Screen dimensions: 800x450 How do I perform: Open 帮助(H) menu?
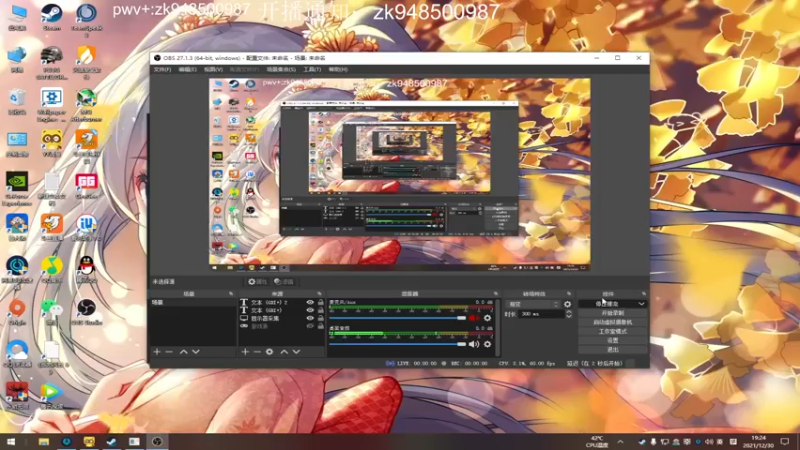pos(338,69)
